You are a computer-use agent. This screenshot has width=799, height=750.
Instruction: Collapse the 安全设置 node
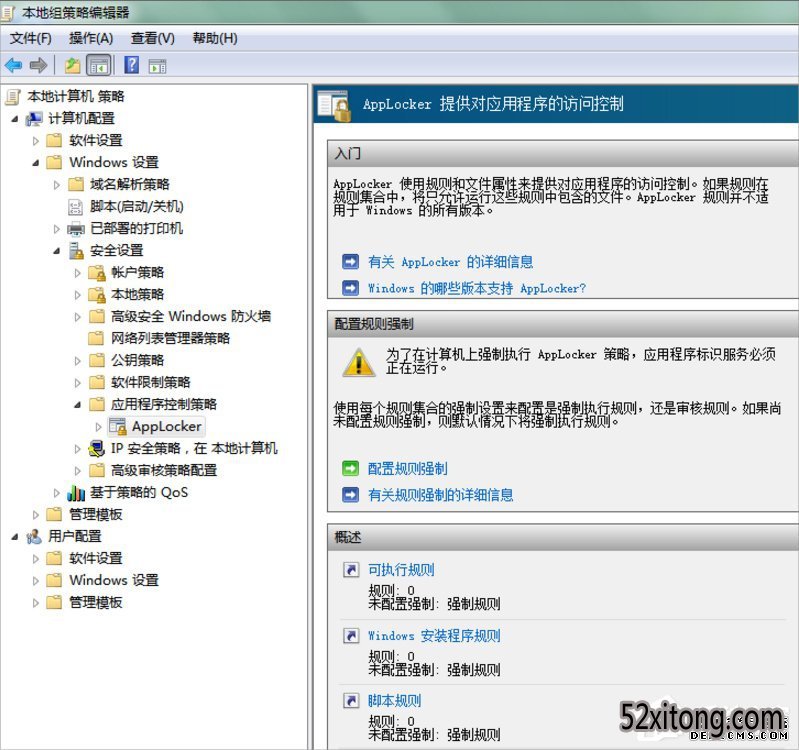pyautogui.click(x=57, y=251)
